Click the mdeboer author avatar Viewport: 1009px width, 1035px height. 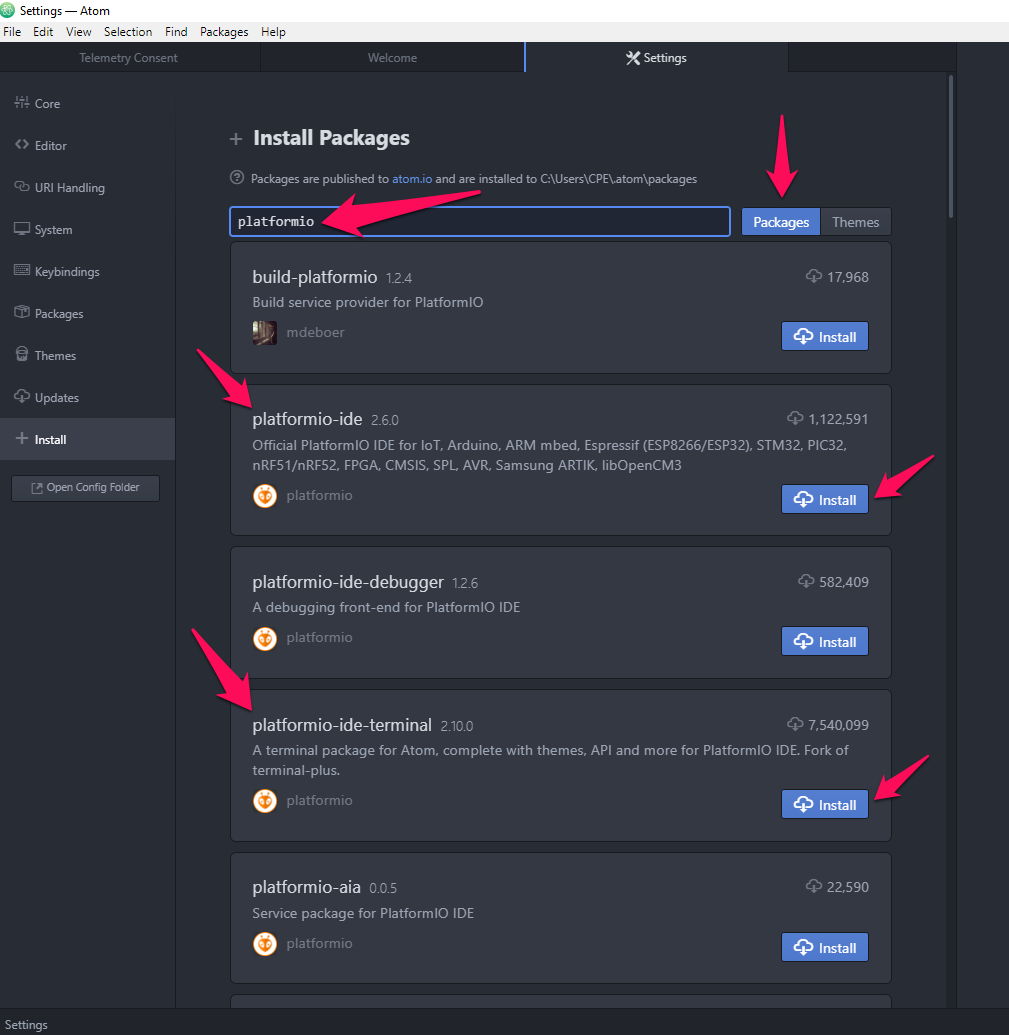click(x=265, y=333)
